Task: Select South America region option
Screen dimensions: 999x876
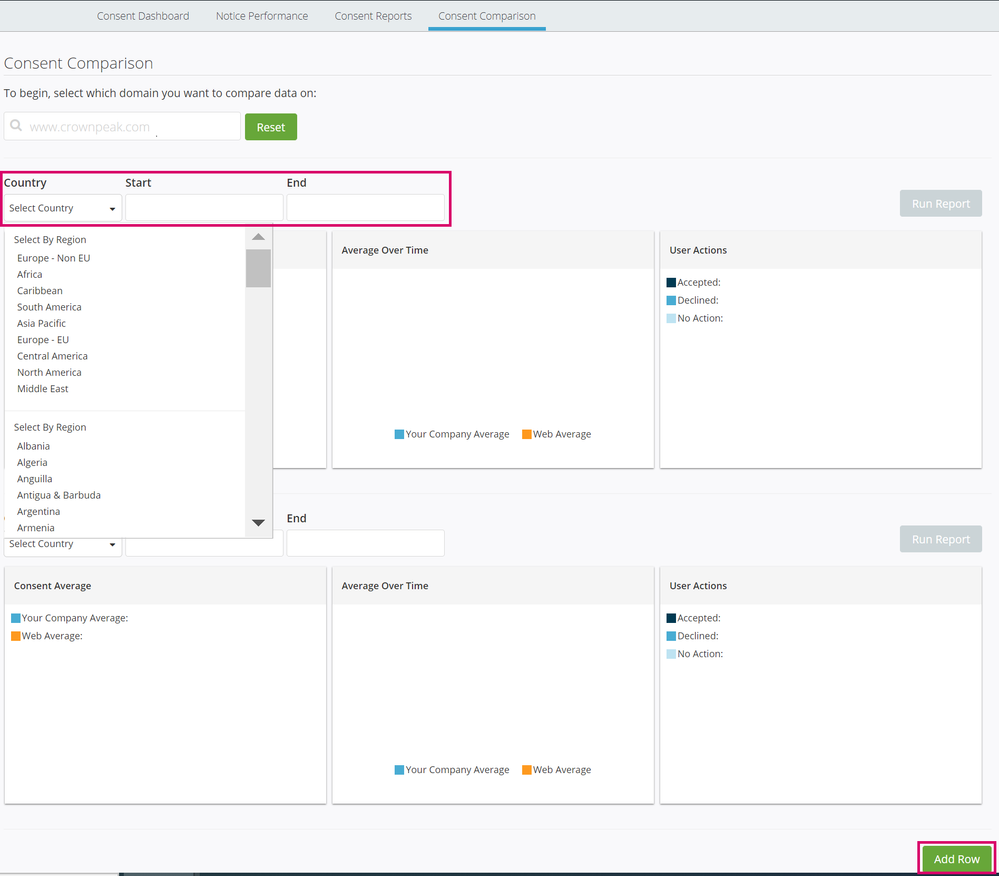Action: click(49, 307)
